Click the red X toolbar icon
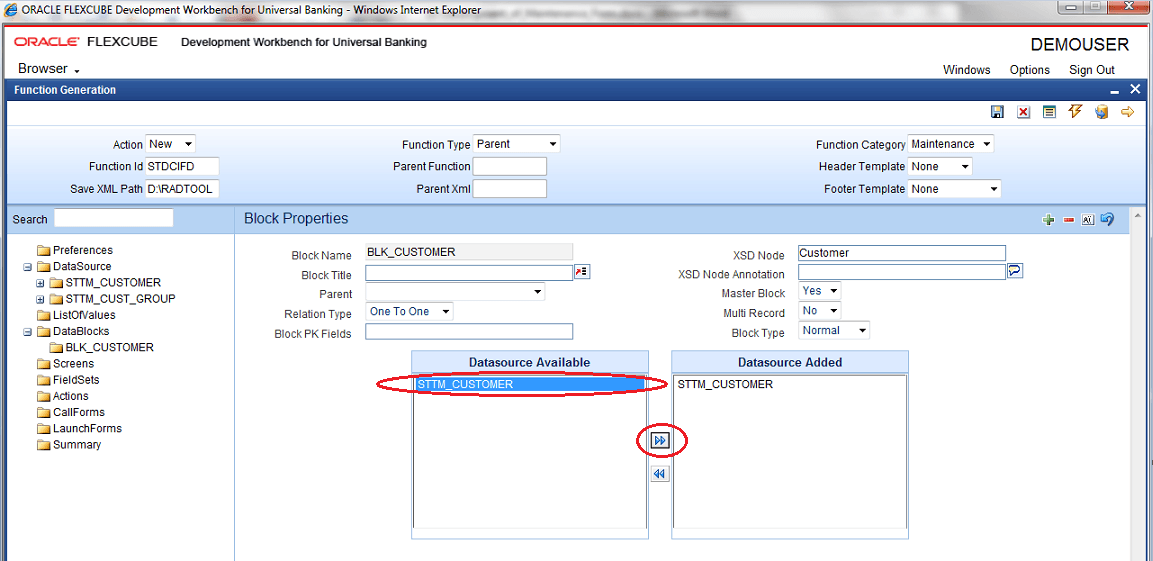The height and width of the screenshot is (561, 1153). point(1024,112)
